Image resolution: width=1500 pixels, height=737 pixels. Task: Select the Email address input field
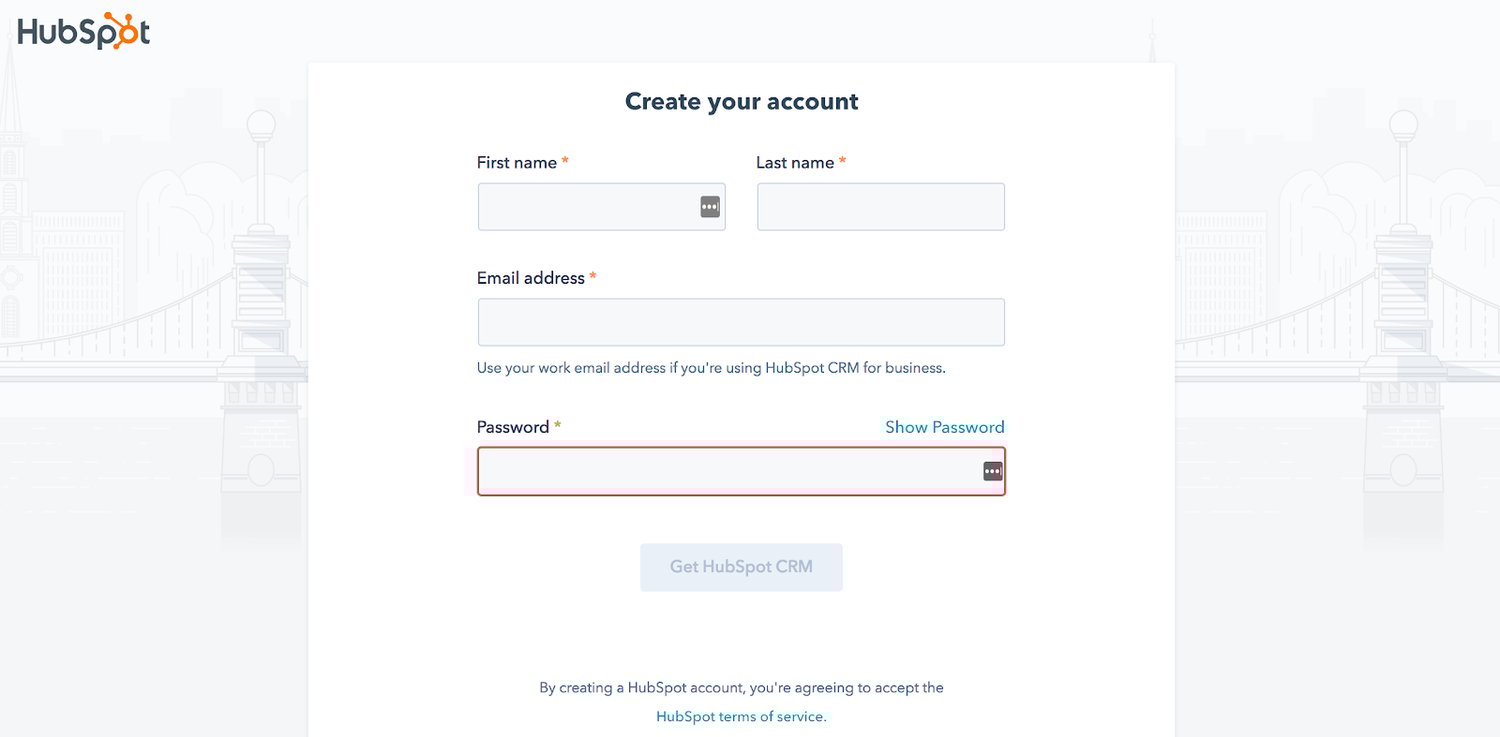(741, 322)
